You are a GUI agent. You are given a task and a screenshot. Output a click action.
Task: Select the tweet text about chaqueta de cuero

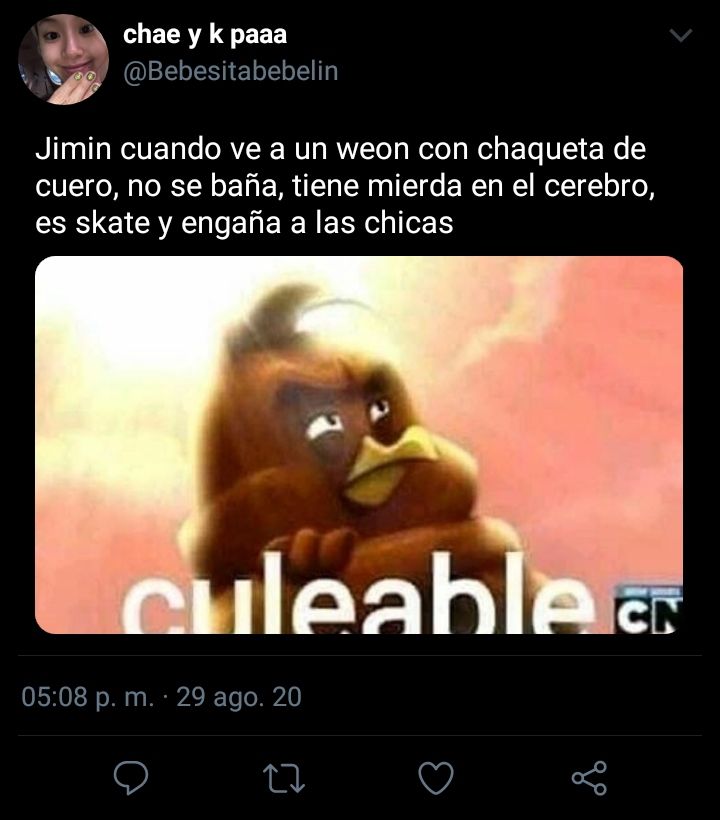coord(345,186)
